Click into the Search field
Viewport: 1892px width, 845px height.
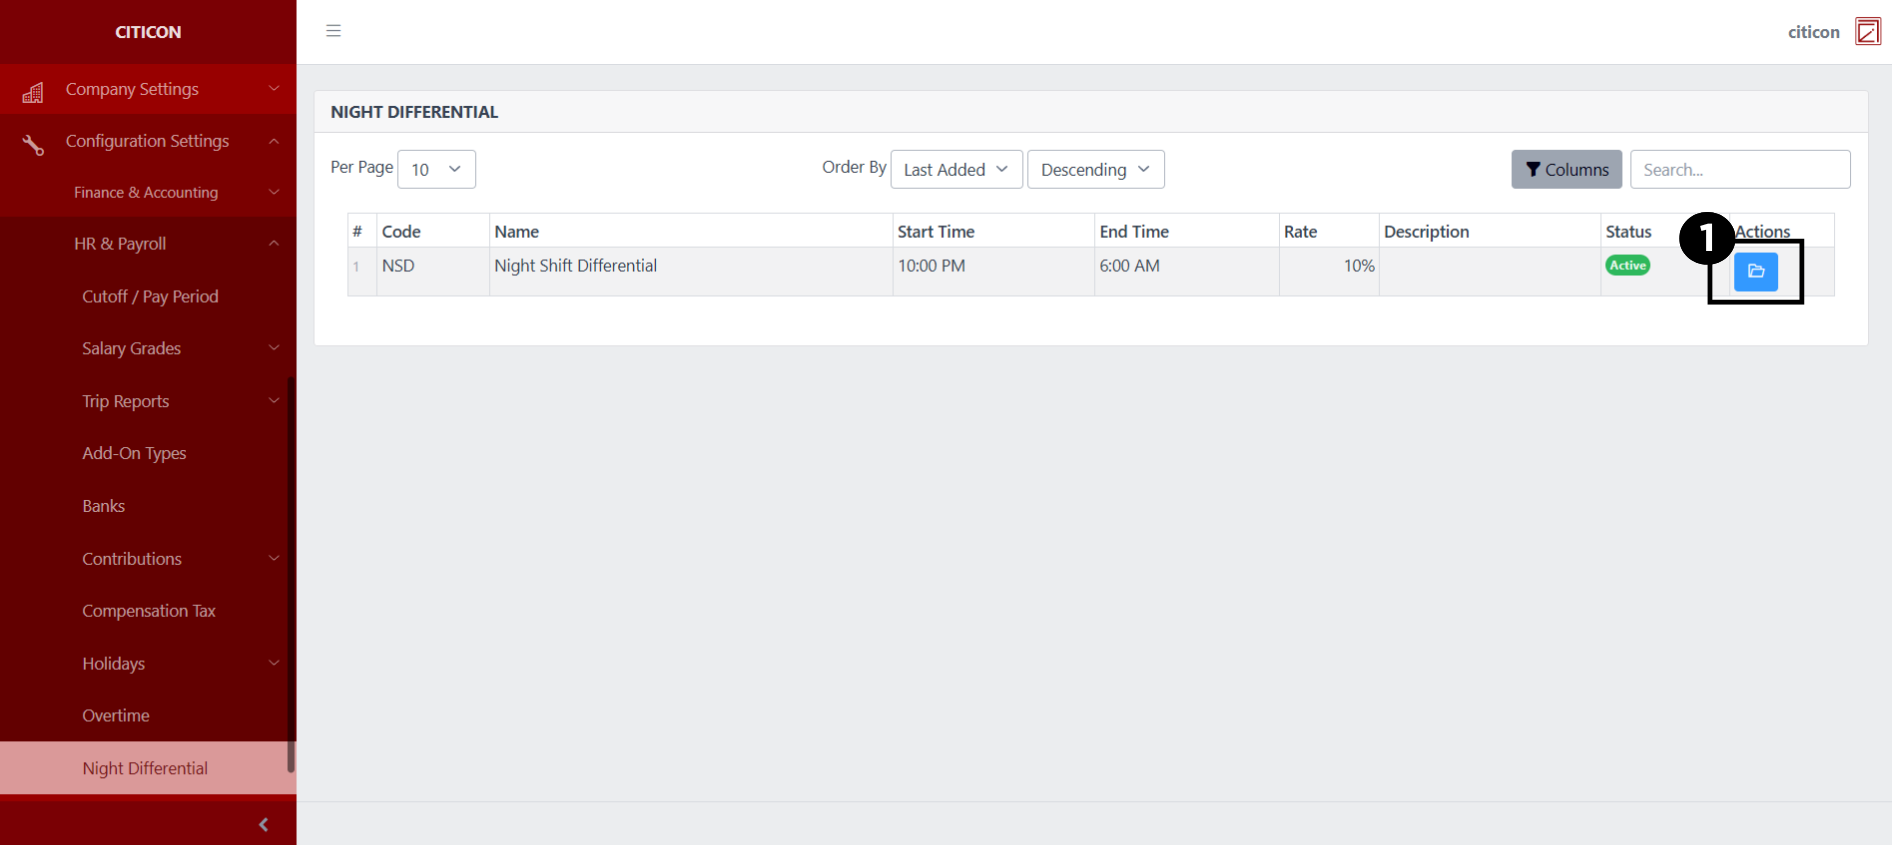tap(1739, 169)
